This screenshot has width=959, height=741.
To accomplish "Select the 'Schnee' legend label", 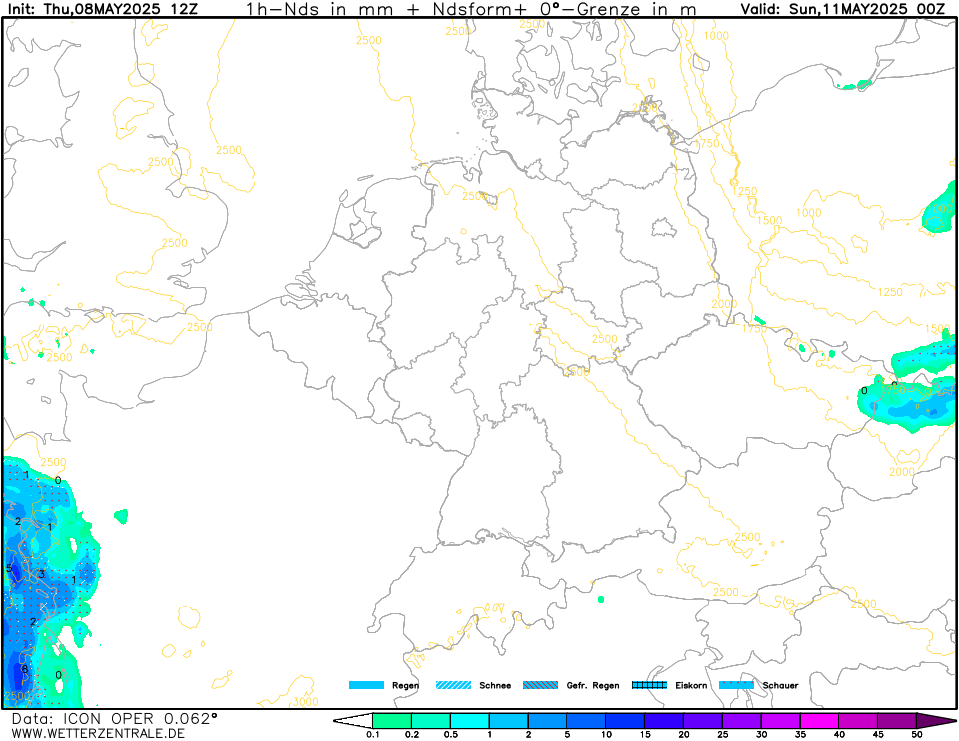I will coord(495,685).
